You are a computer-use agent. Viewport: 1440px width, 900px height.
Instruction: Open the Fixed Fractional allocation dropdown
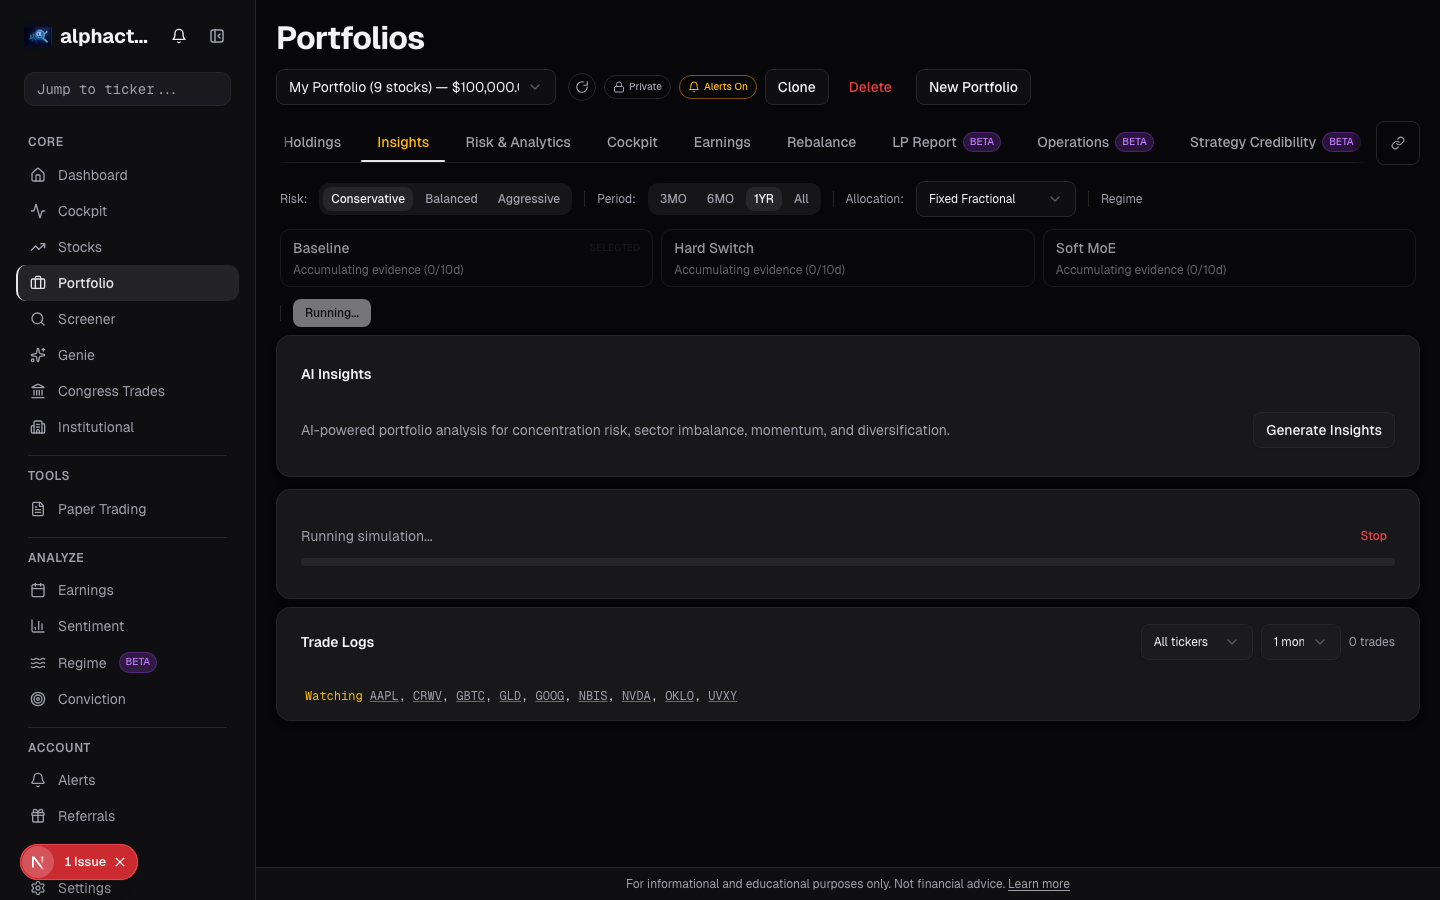point(995,199)
